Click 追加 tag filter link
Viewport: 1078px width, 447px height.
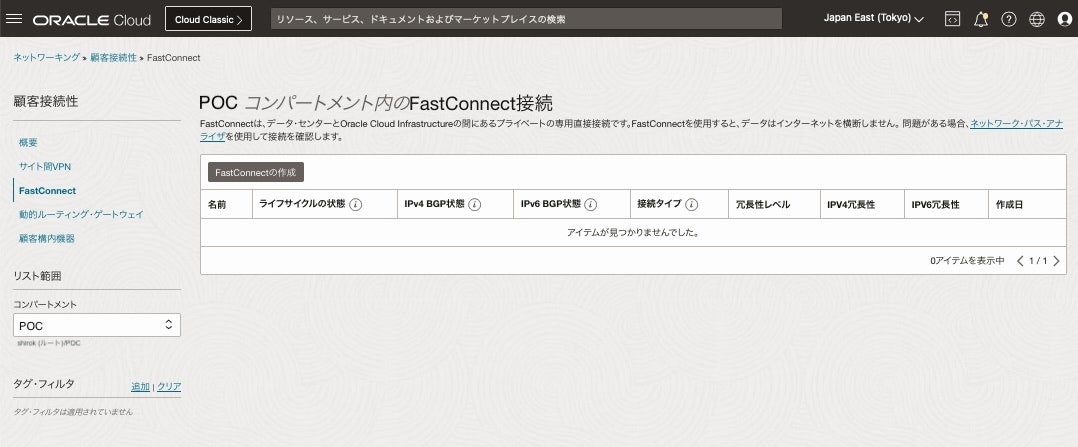tap(140, 386)
